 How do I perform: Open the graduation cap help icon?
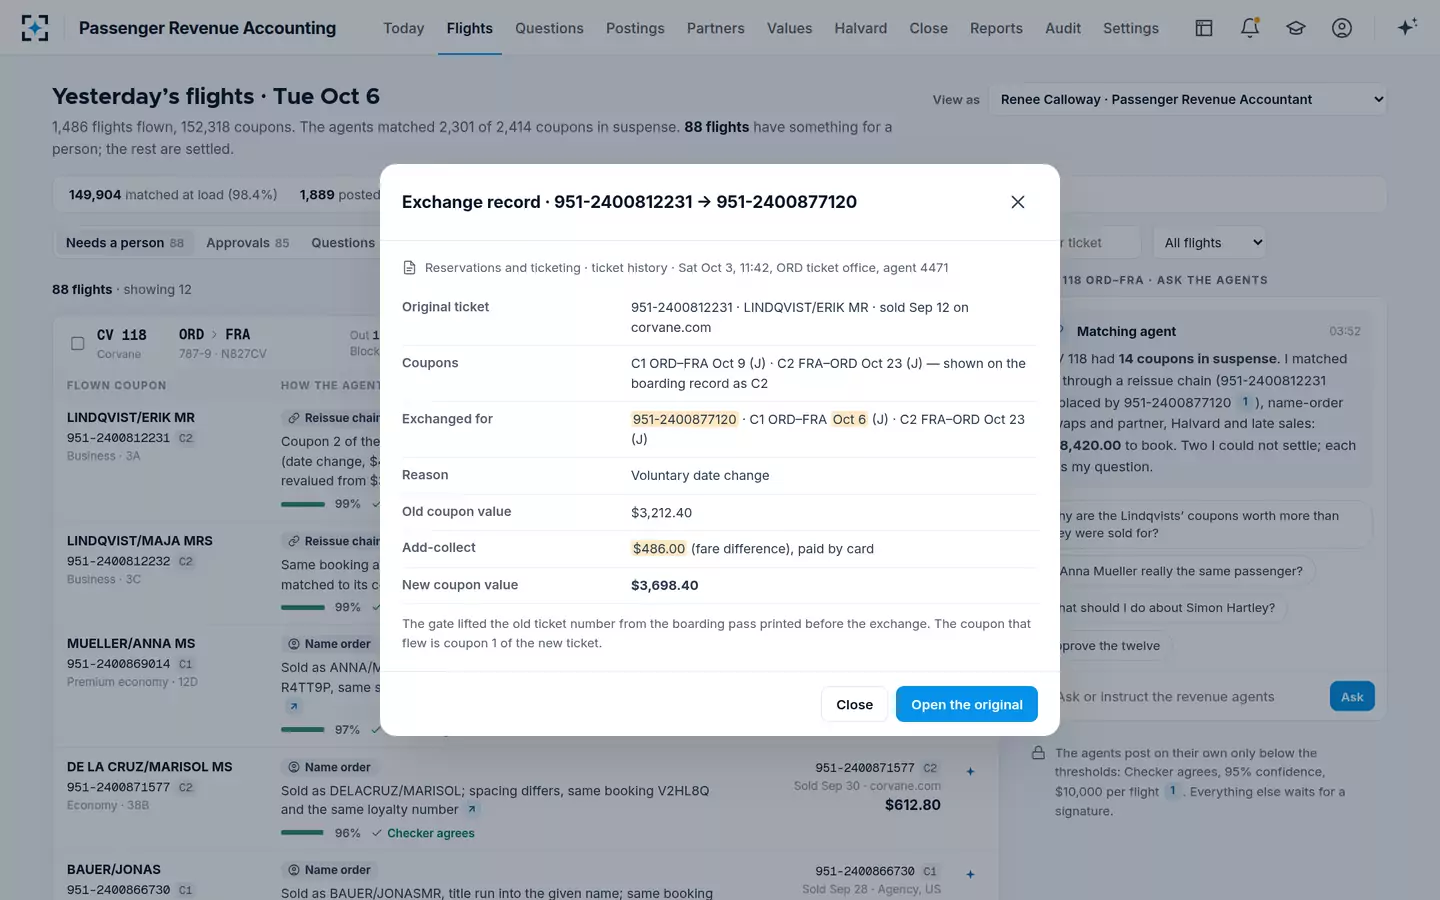[1296, 28]
